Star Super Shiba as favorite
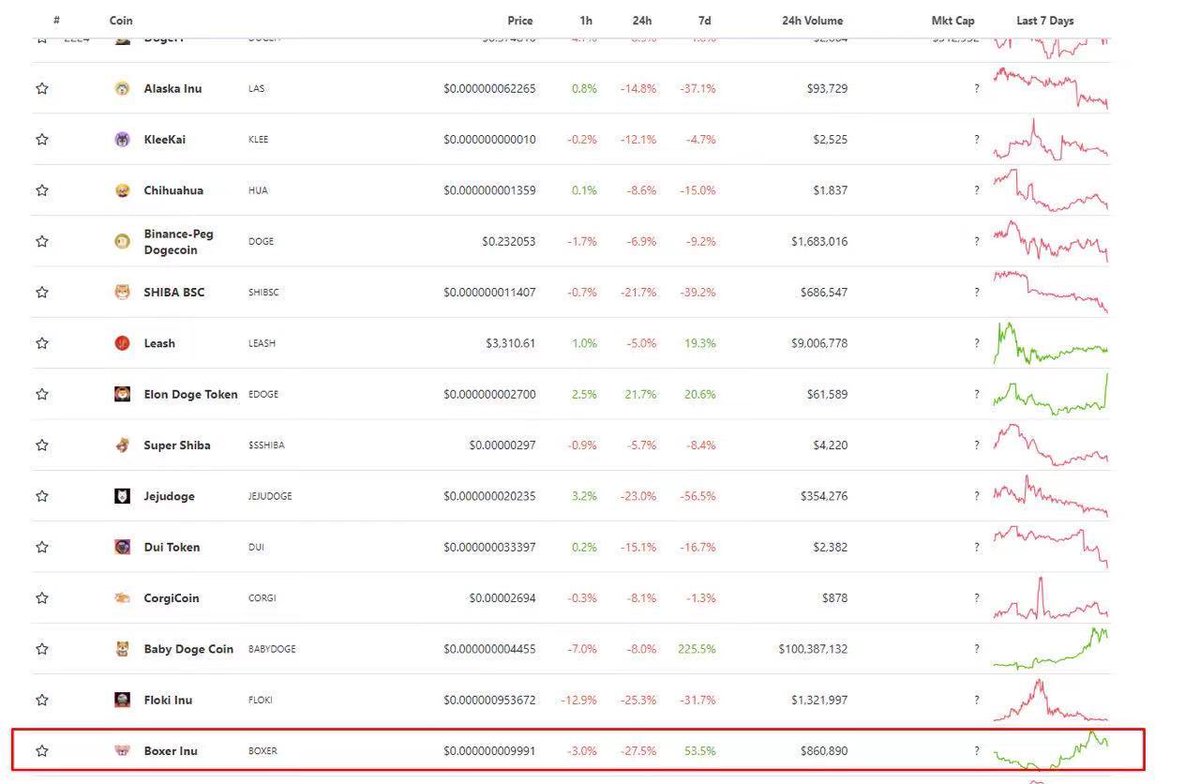1200x784 pixels. click(x=42, y=446)
